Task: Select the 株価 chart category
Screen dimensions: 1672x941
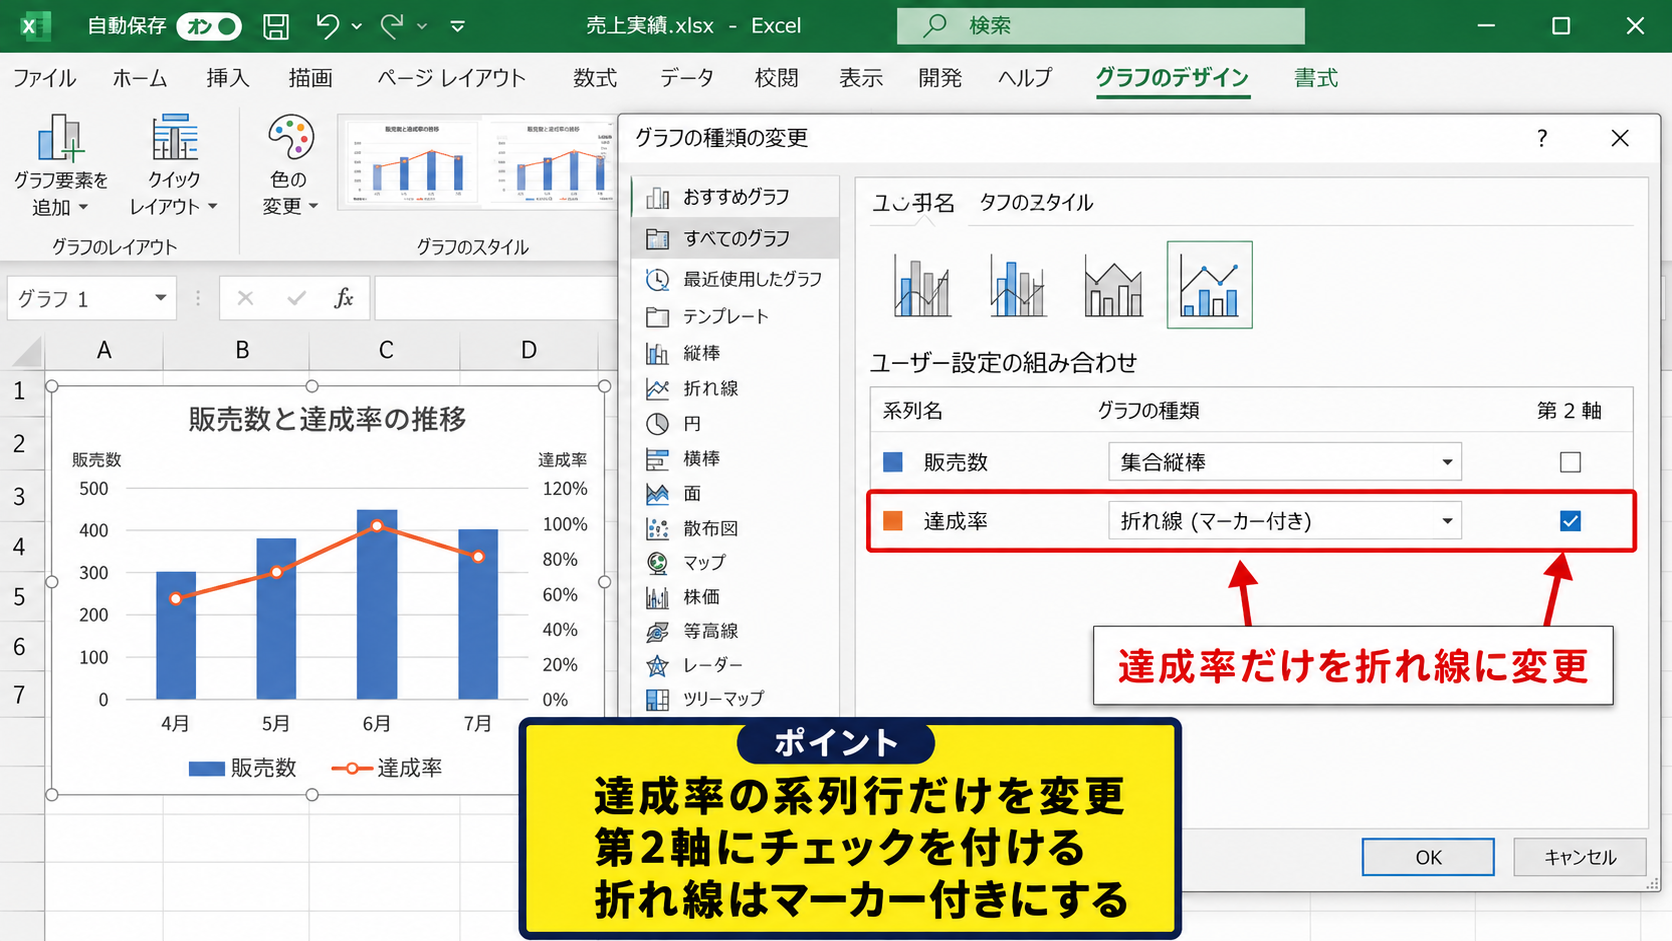Action: (x=701, y=597)
